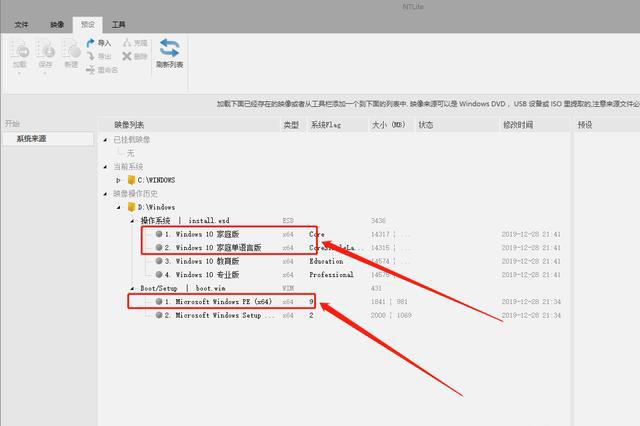Click the modified date of Microsoft Windows Setup
The width and height of the screenshot is (640, 426).
tap(531, 315)
